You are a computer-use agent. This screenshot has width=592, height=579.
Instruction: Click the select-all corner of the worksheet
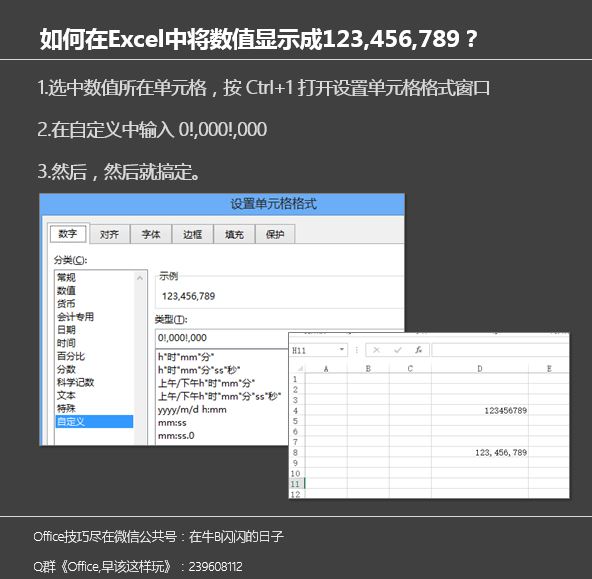point(297,368)
